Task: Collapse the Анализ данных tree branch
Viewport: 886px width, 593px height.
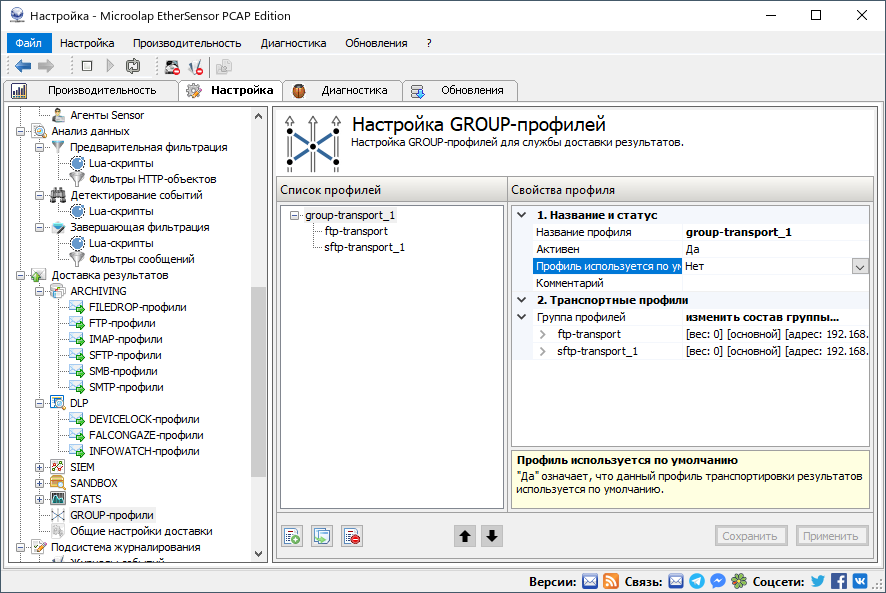Action: (x=19, y=131)
